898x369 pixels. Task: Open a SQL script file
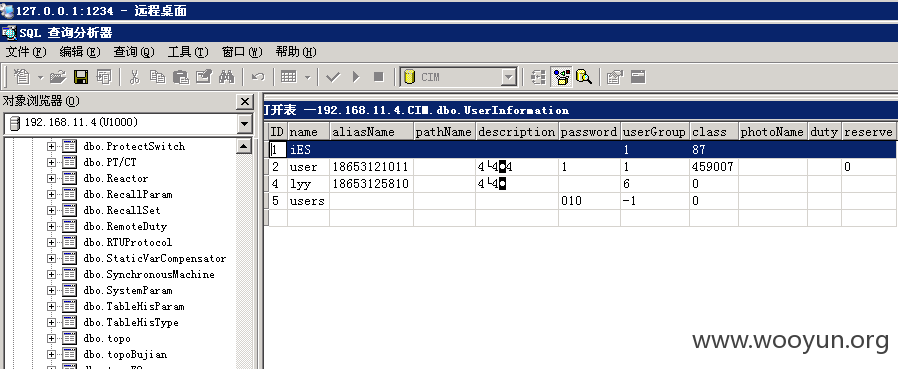click(x=58, y=77)
